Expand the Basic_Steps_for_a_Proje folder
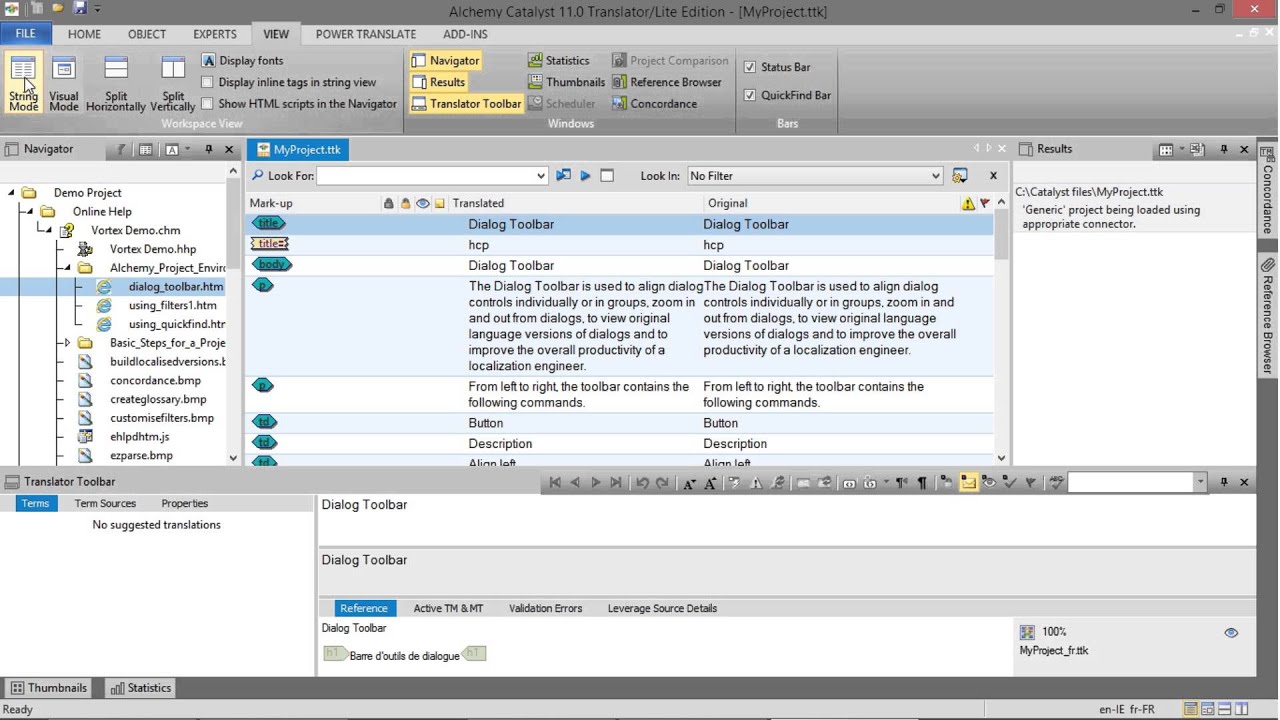 (67, 343)
